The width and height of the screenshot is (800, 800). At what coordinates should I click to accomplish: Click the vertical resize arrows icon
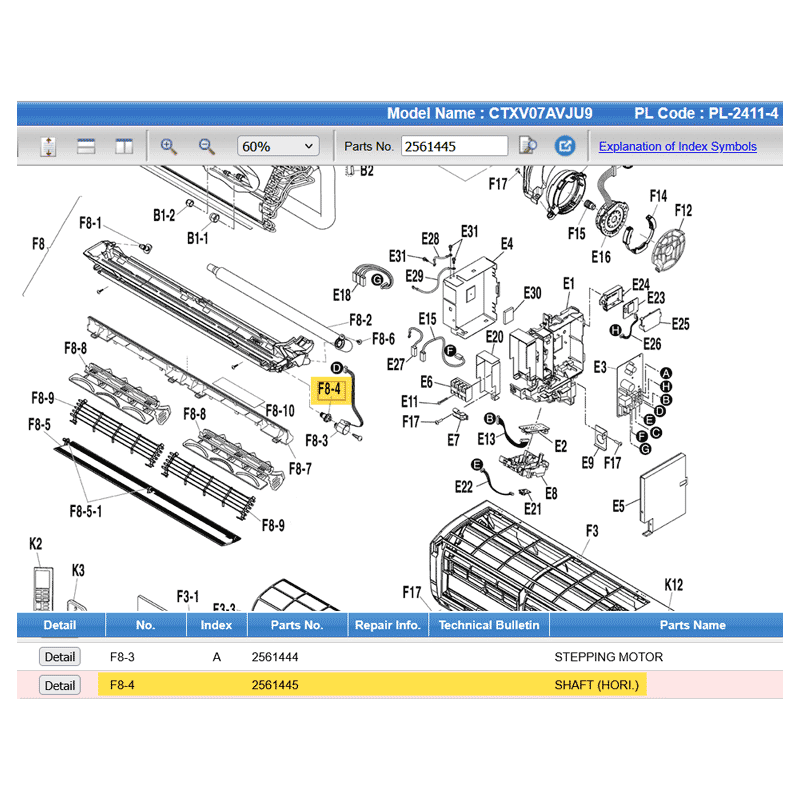[48, 146]
